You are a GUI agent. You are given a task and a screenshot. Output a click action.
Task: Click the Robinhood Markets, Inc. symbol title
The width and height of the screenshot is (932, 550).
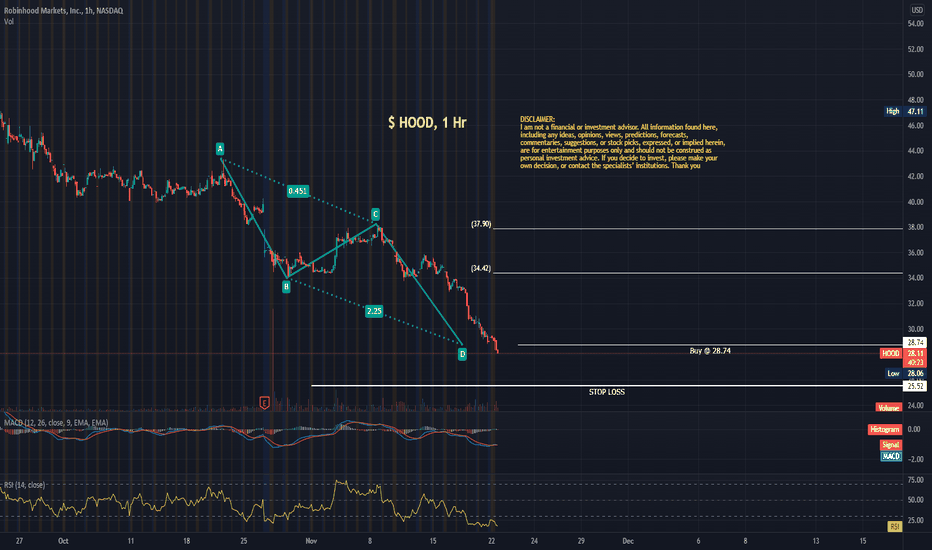(64, 11)
